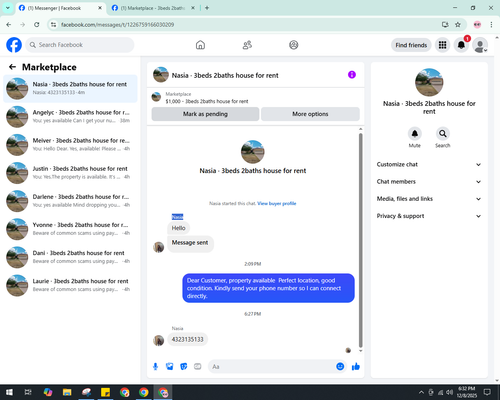Viewport: 500px width, 400px height.
Task: Click chat scrollbar down arrow
Action: point(360,351)
